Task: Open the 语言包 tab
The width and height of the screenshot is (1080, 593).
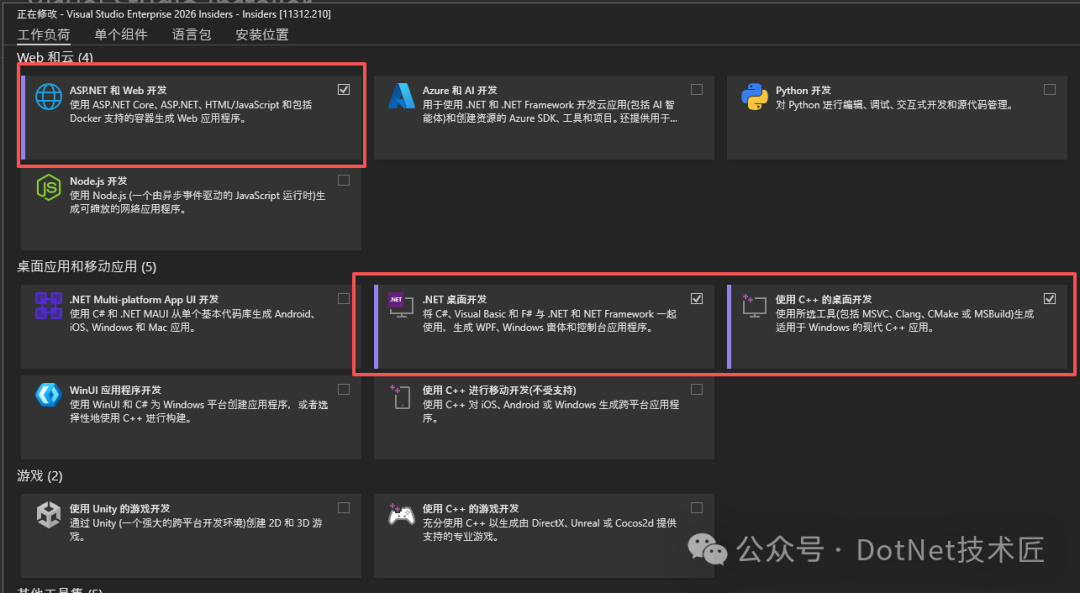Action: pyautogui.click(x=191, y=34)
